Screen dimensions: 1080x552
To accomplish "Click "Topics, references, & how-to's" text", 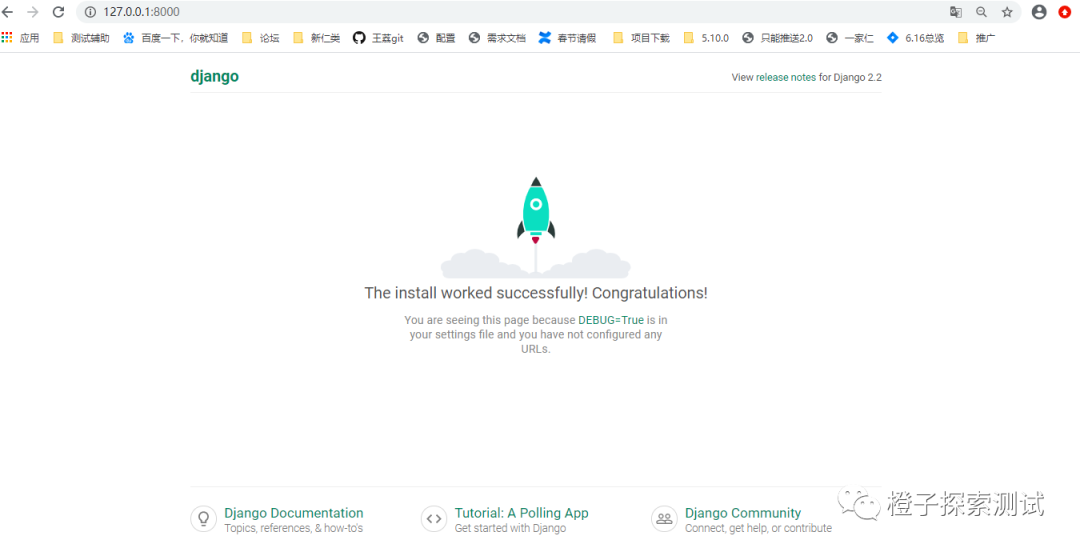I will [x=293, y=529].
